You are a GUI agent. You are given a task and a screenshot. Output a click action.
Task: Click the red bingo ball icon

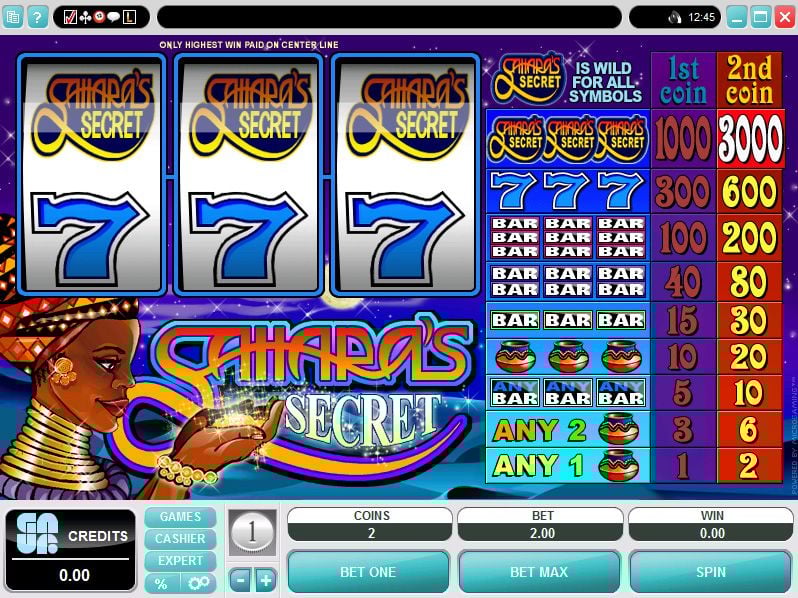(x=99, y=17)
